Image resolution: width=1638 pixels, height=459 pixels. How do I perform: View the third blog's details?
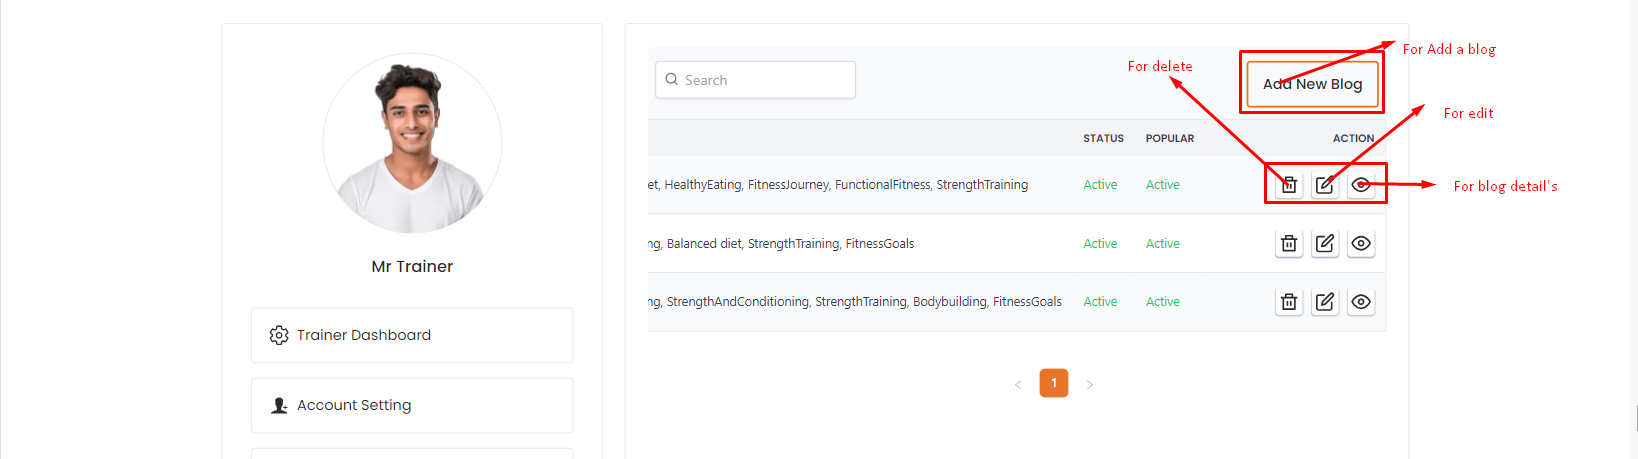[1361, 302]
